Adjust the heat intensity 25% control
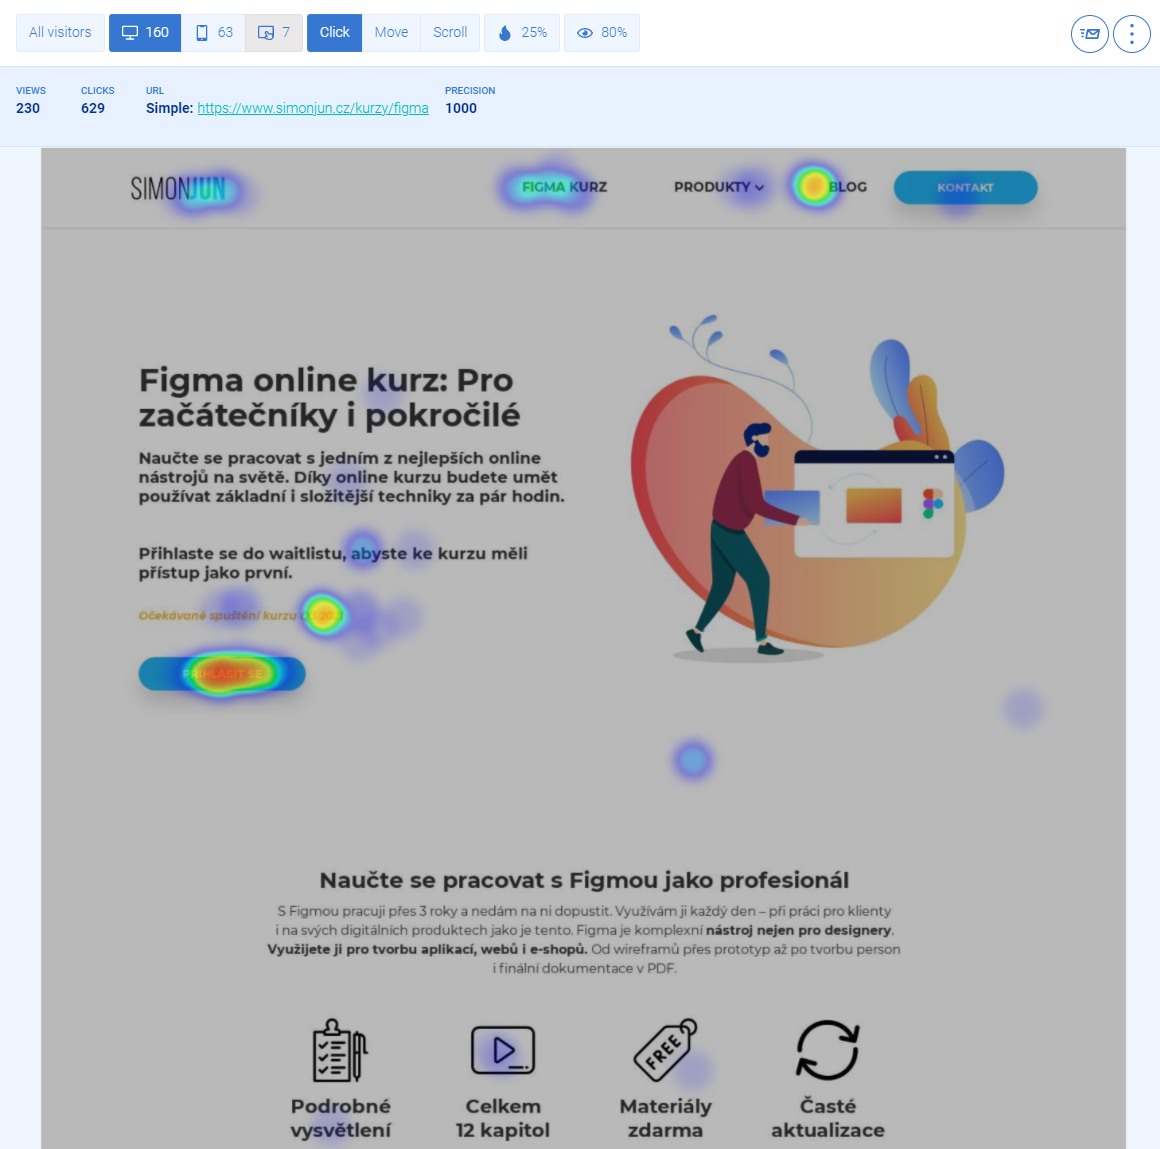1160x1149 pixels. (522, 33)
